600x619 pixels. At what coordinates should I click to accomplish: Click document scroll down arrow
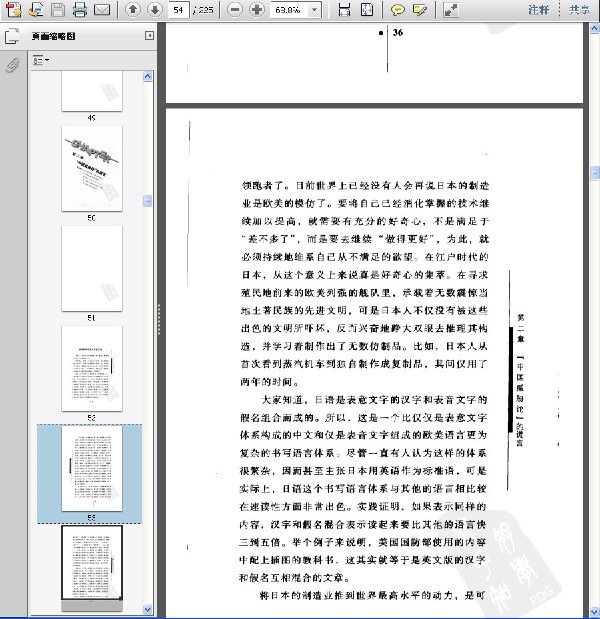pyautogui.click(x=594, y=612)
